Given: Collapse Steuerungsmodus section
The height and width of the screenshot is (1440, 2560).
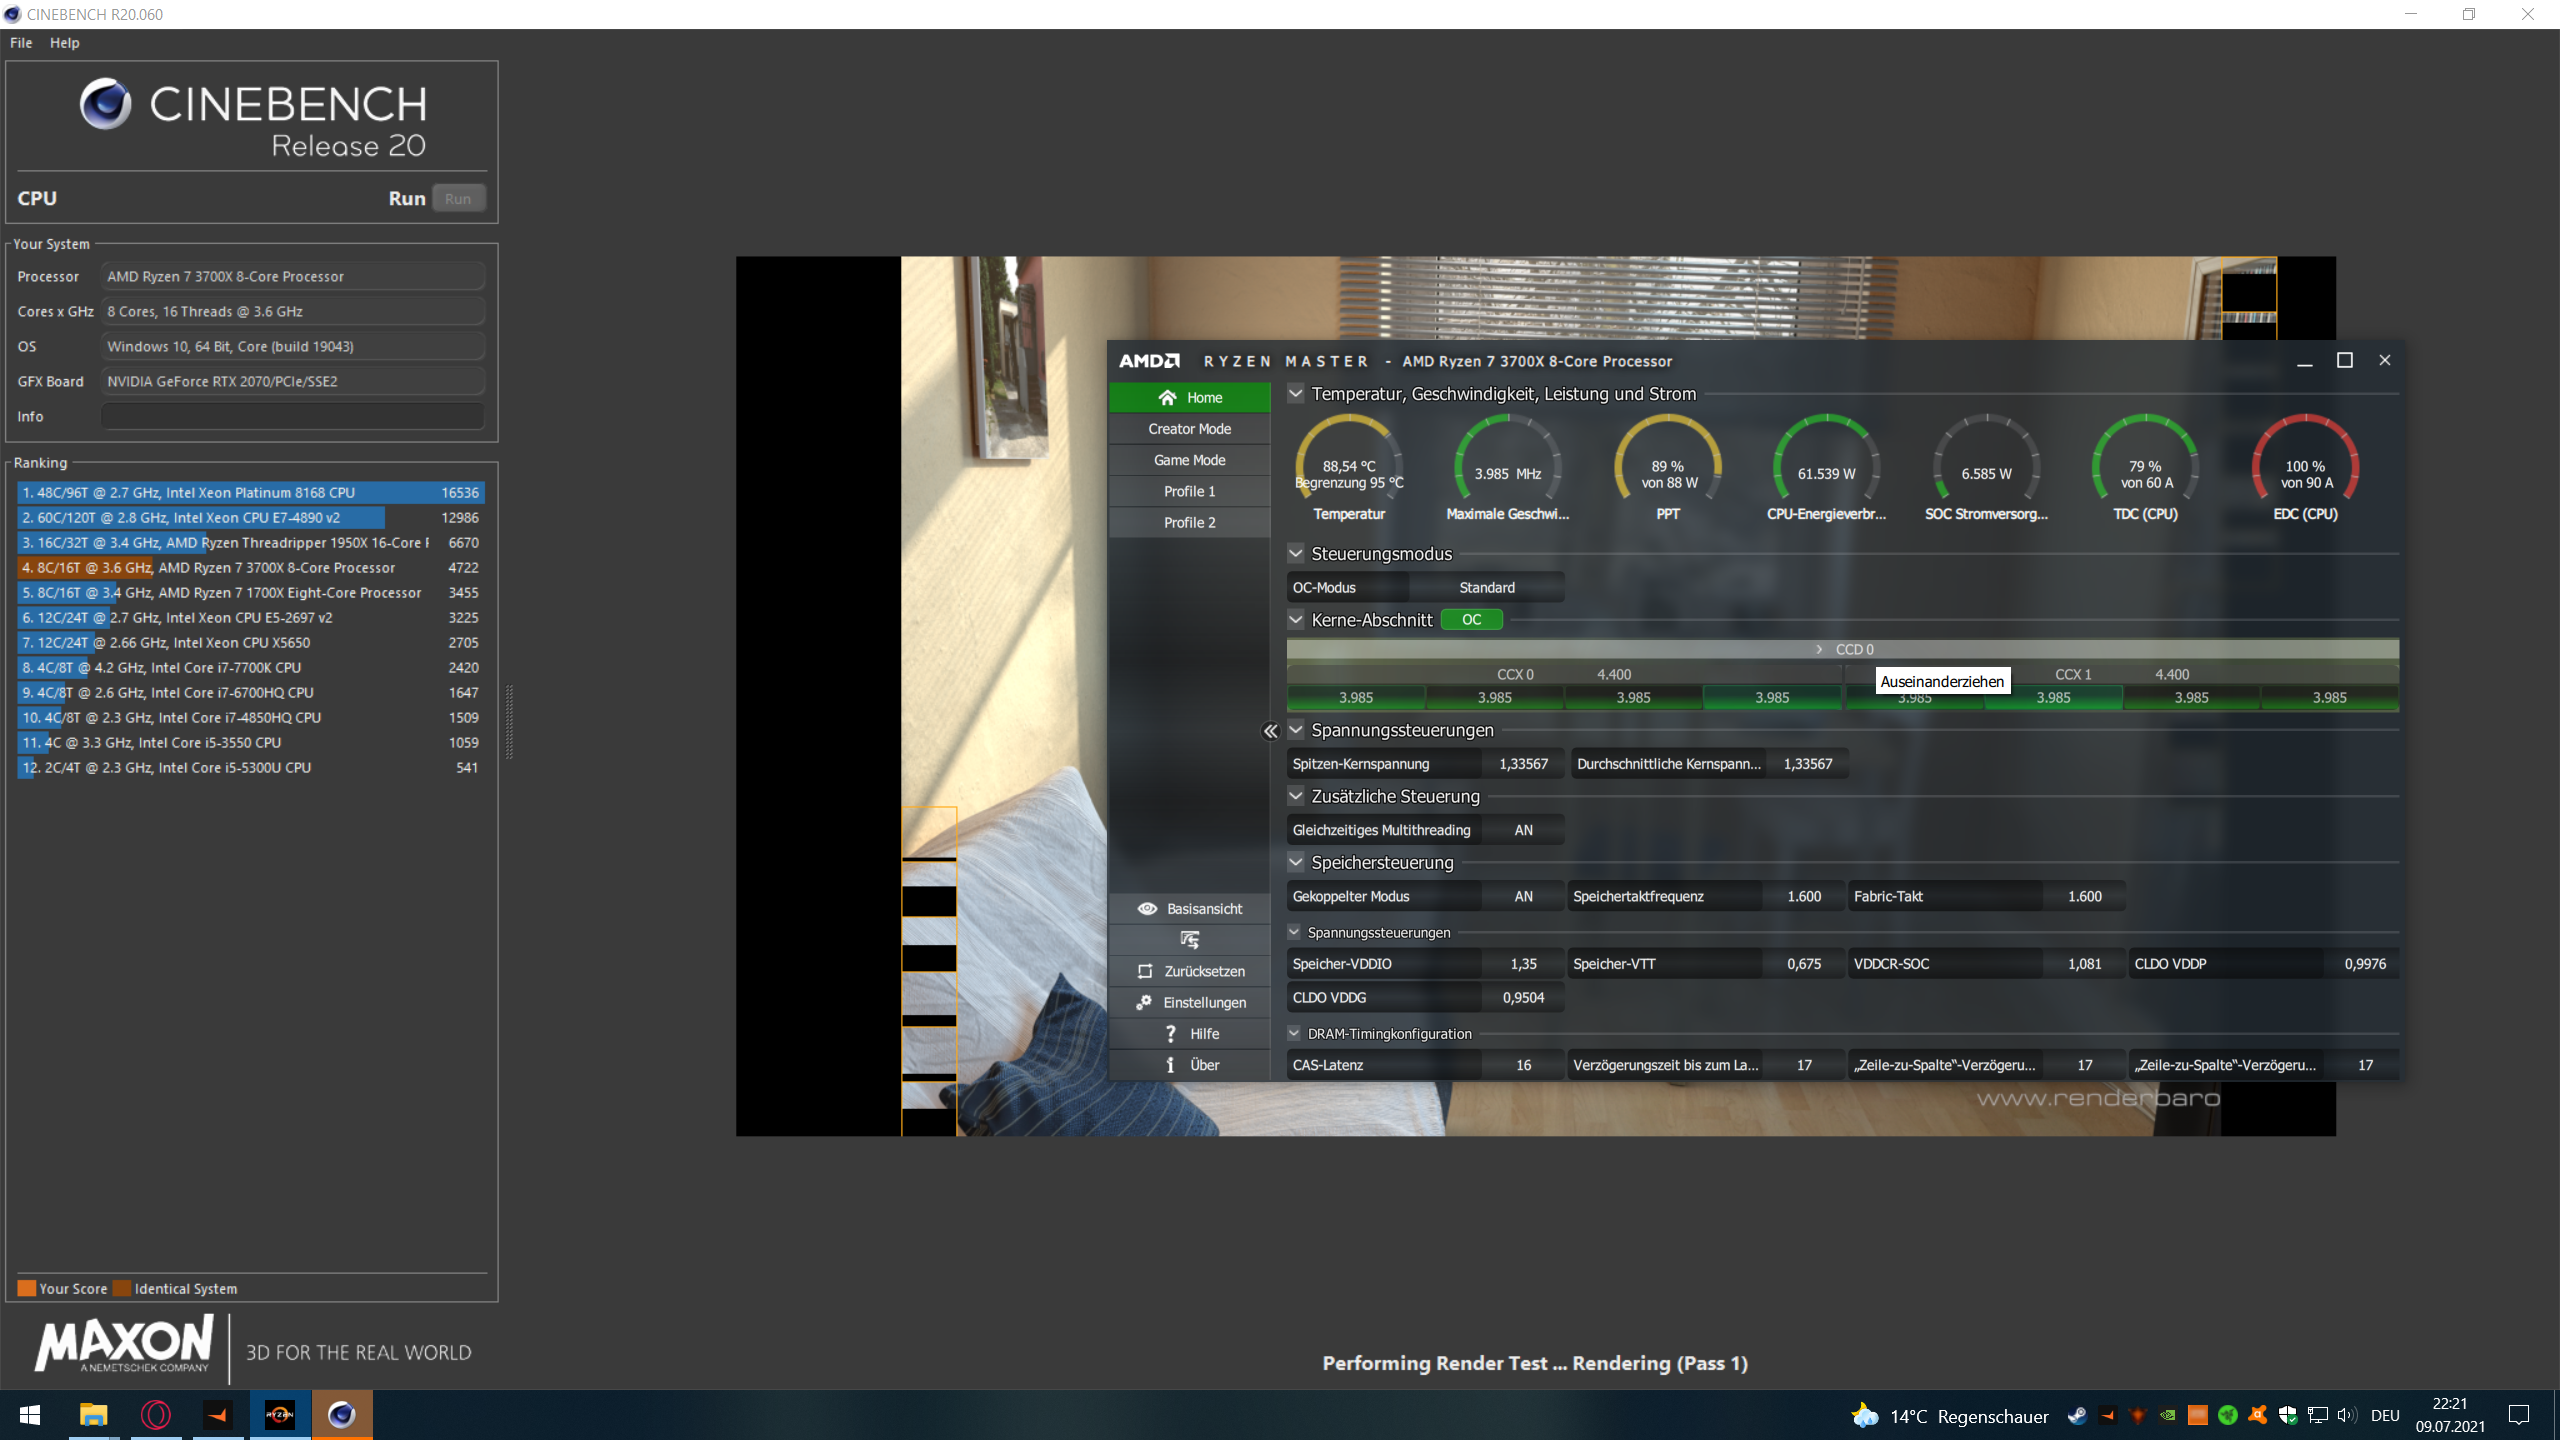Looking at the screenshot, I should (1296, 553).
